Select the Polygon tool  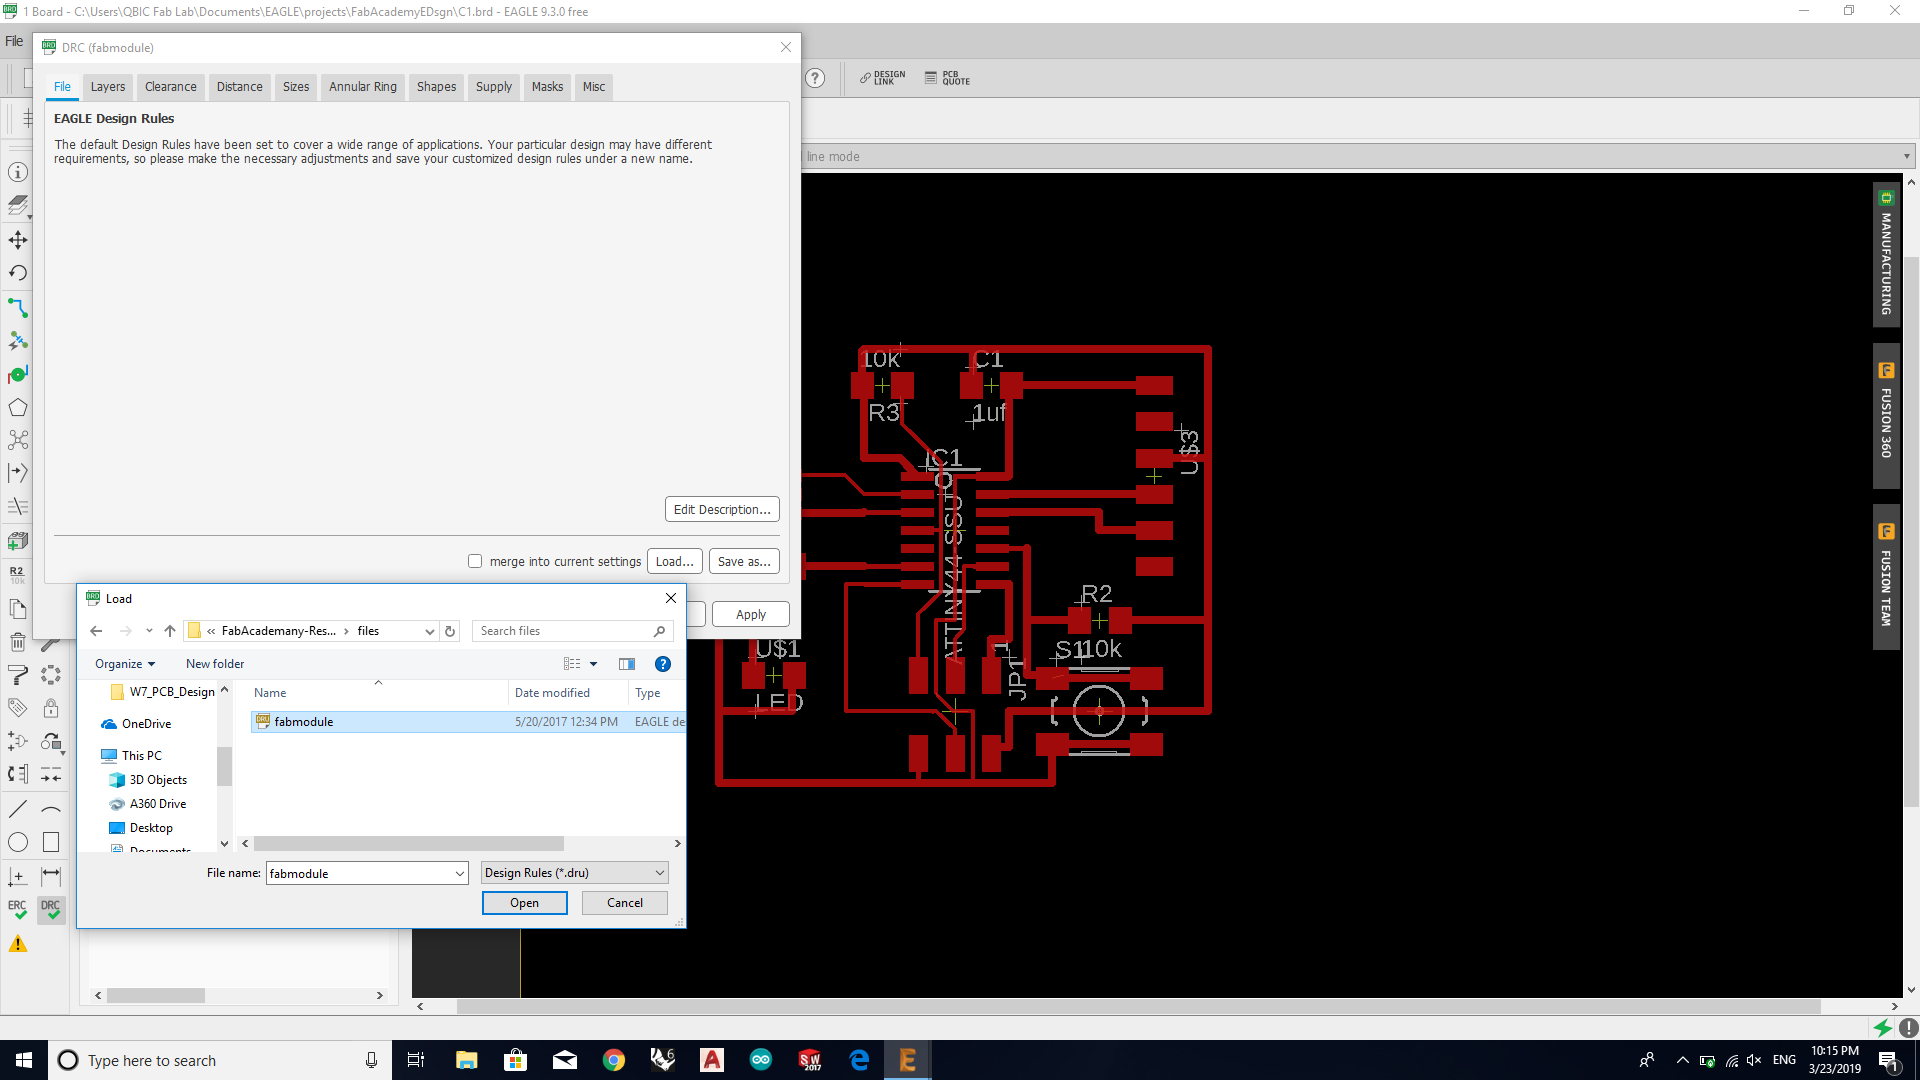coord(18,408)
